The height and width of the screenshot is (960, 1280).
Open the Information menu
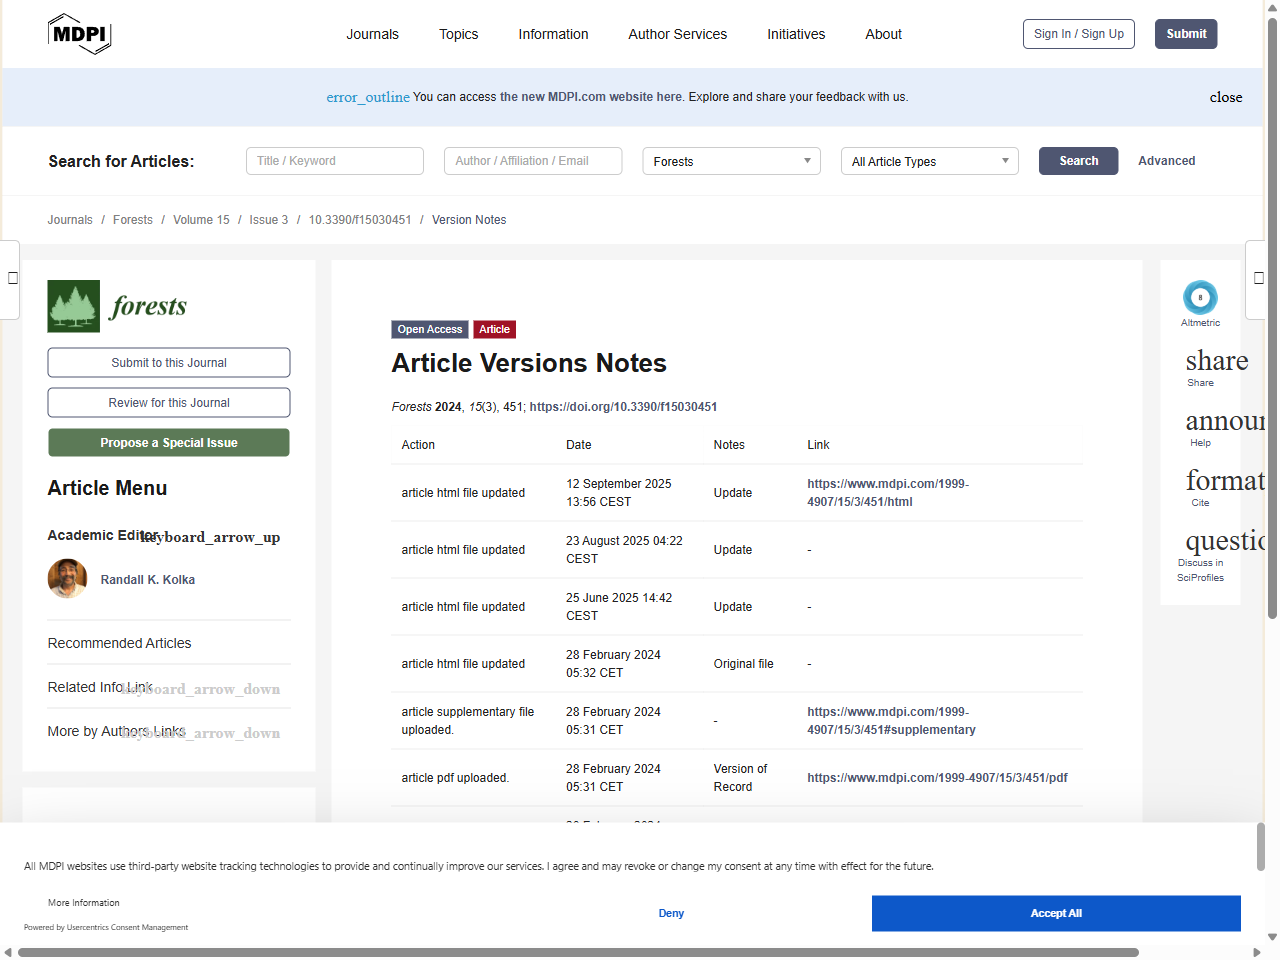point(553,34)
